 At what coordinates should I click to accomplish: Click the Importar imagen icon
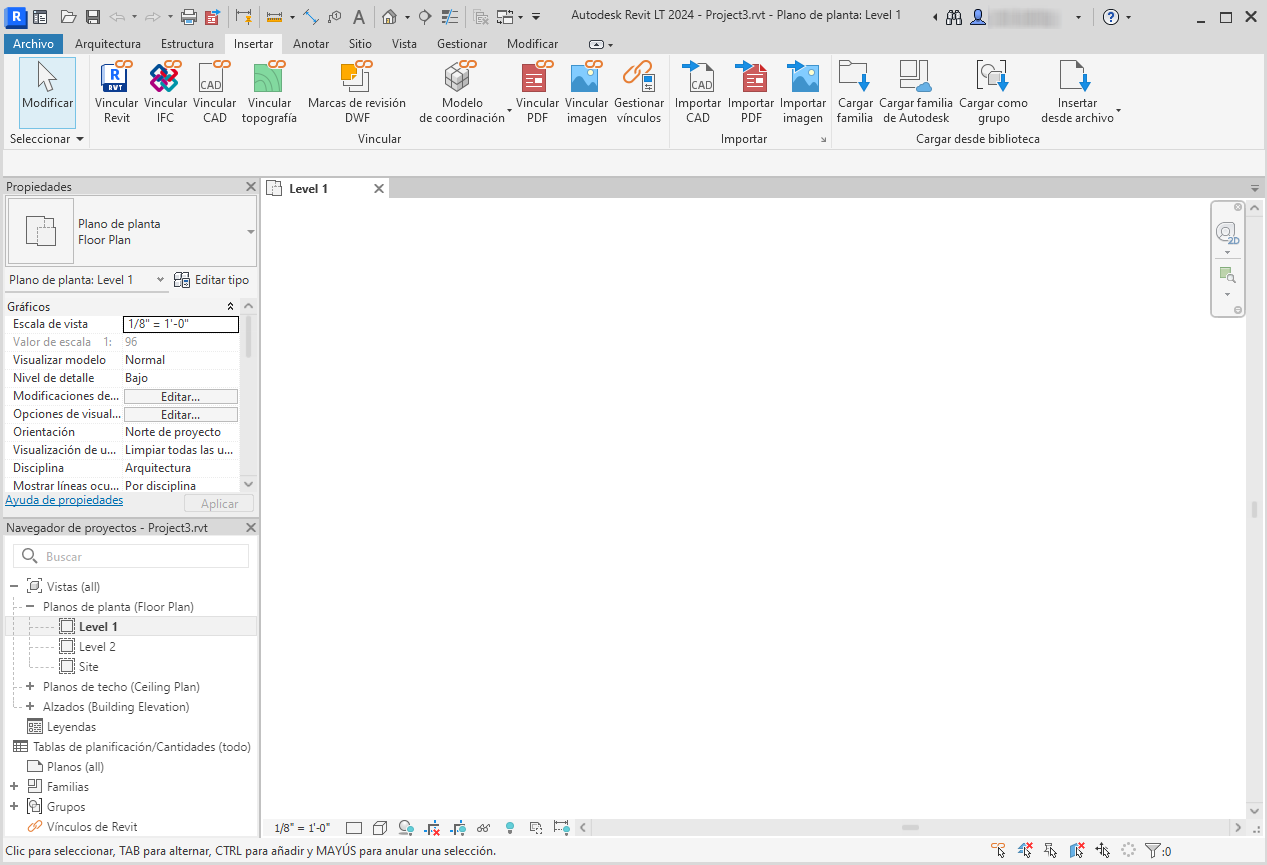click(x=803, y=77)
